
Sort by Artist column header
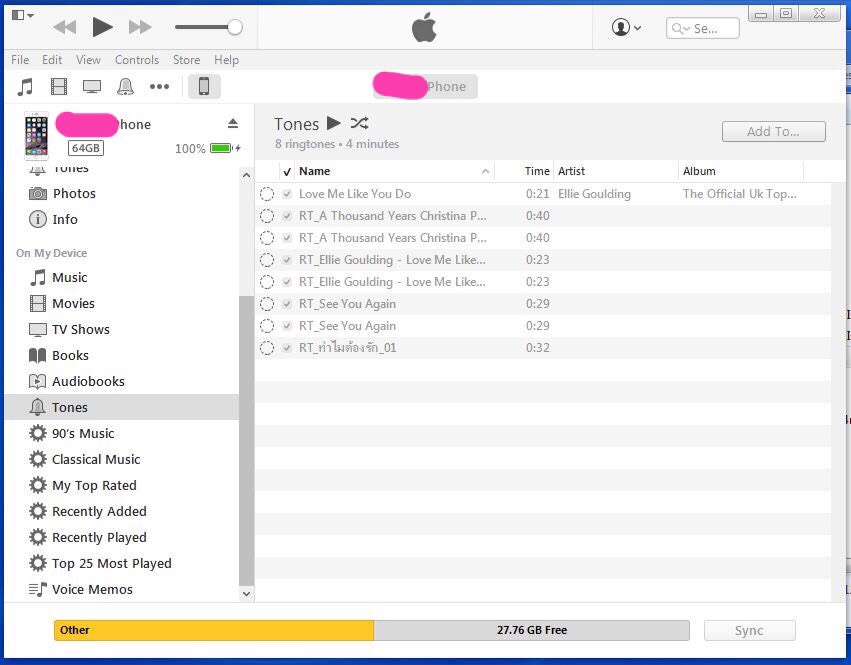click(616, 171)
